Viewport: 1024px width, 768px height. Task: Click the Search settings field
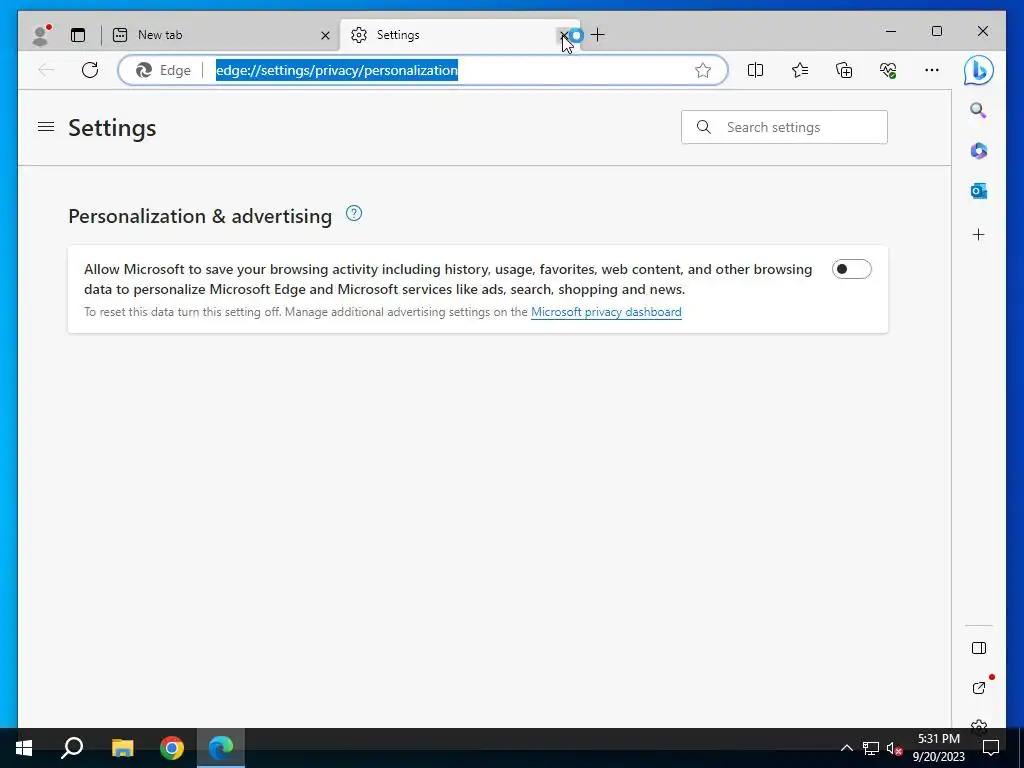[x=784, y=127]
